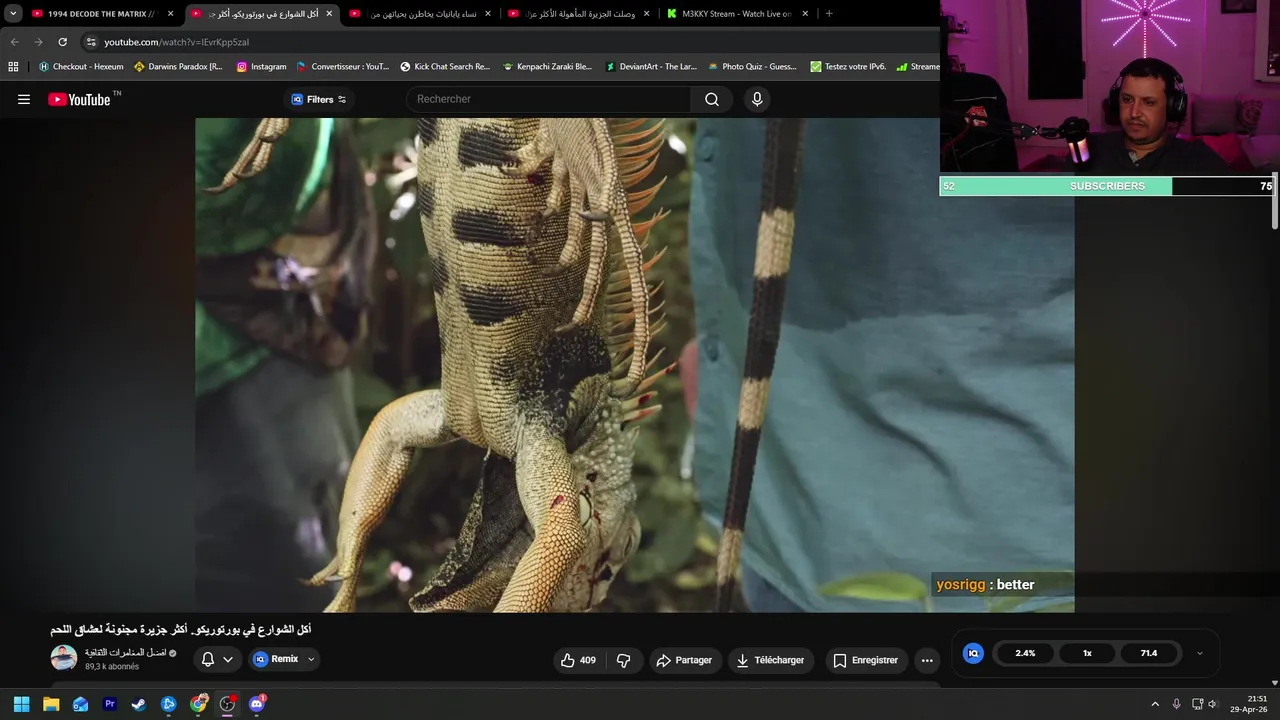Open Google Chrome from the taskbar
Viewport: 1280px width, 720px height.
tap(199, 704)
